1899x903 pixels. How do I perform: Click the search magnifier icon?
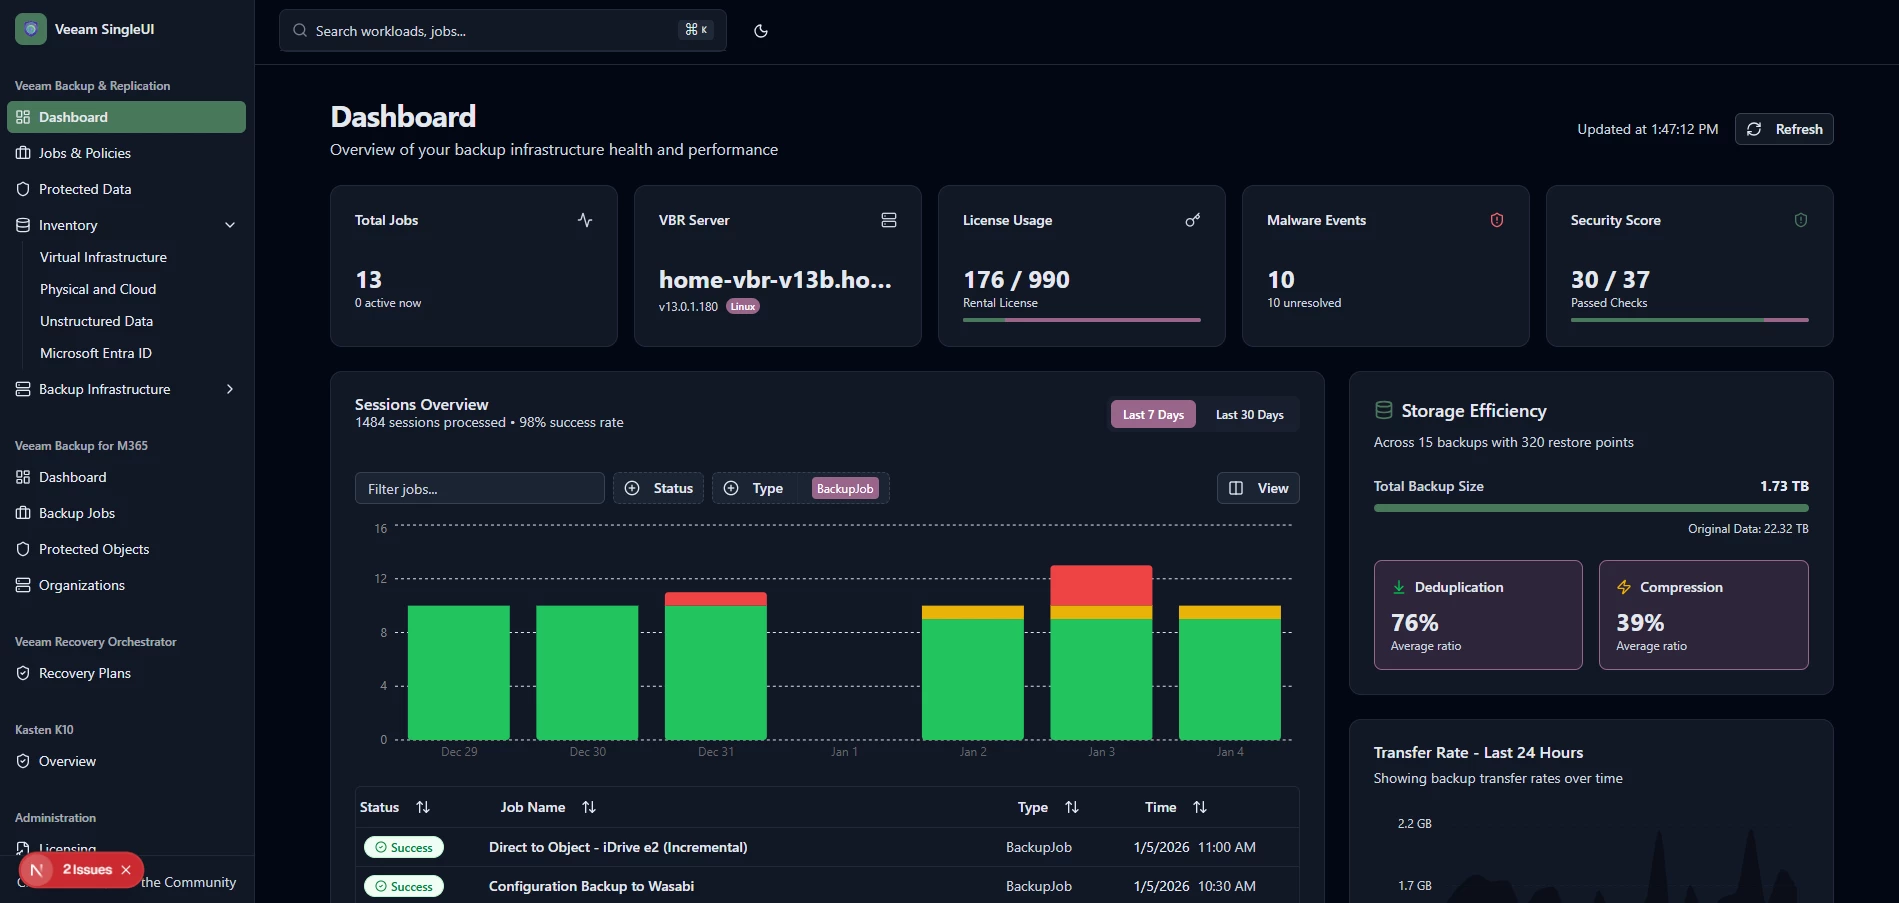[x=300, y=31]
